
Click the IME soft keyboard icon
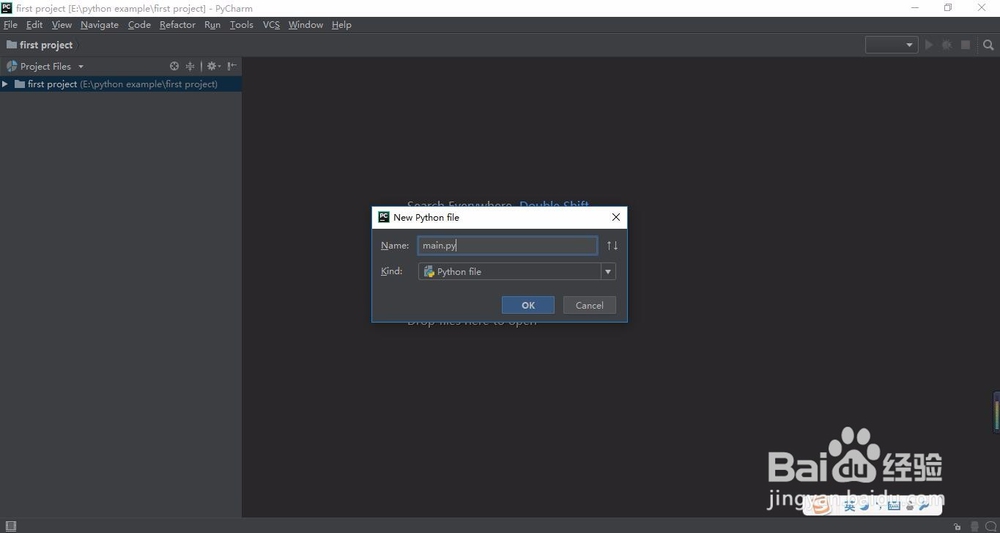tap(893, 506)
